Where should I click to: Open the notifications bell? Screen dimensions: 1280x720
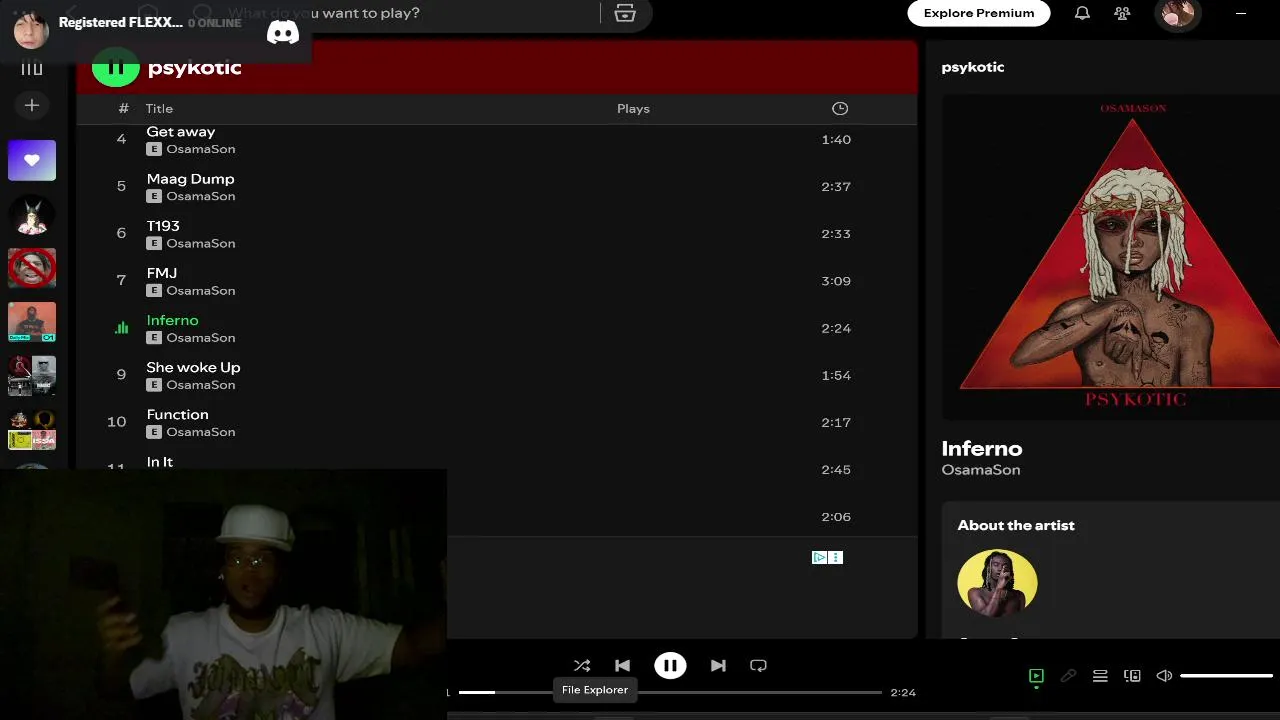coord(1082,13)
